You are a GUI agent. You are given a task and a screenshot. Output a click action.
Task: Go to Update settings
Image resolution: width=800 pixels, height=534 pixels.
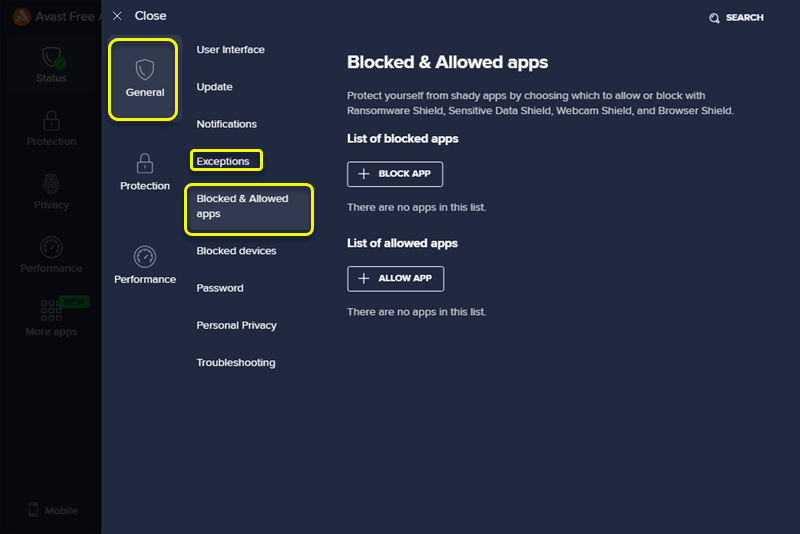point(214,87)
